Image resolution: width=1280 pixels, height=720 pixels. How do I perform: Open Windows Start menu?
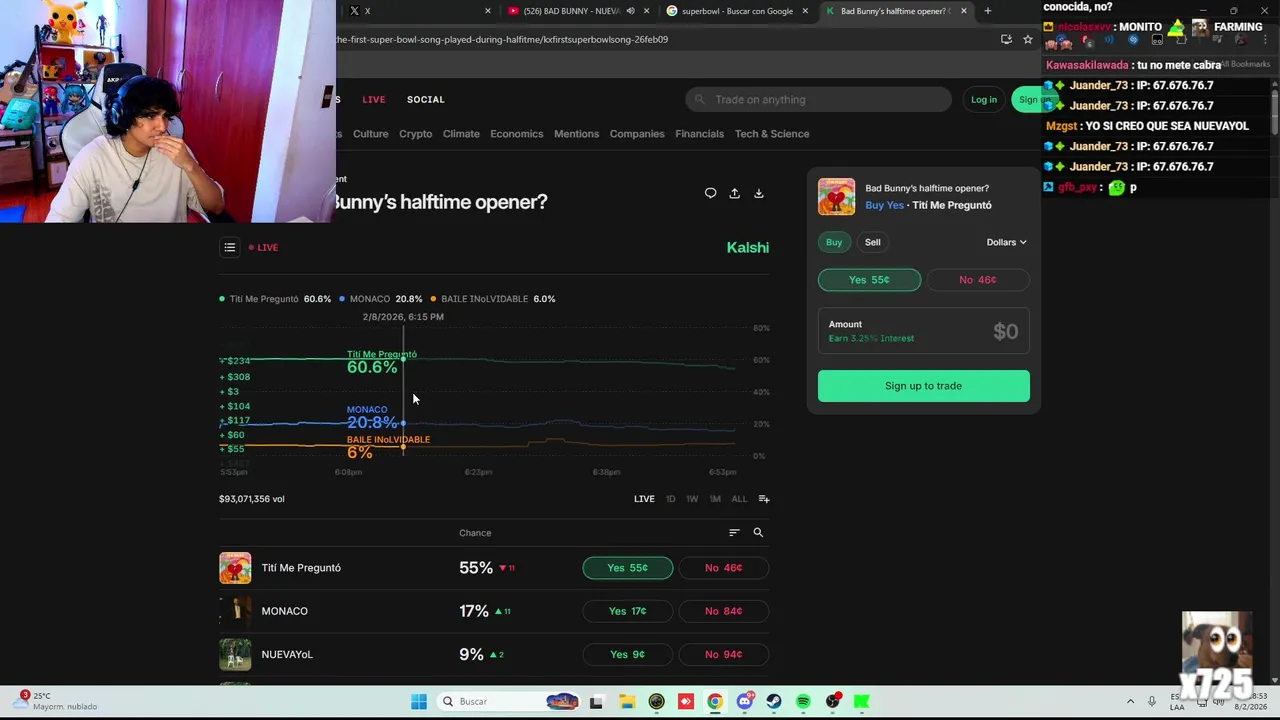click(x=419, y=701)
